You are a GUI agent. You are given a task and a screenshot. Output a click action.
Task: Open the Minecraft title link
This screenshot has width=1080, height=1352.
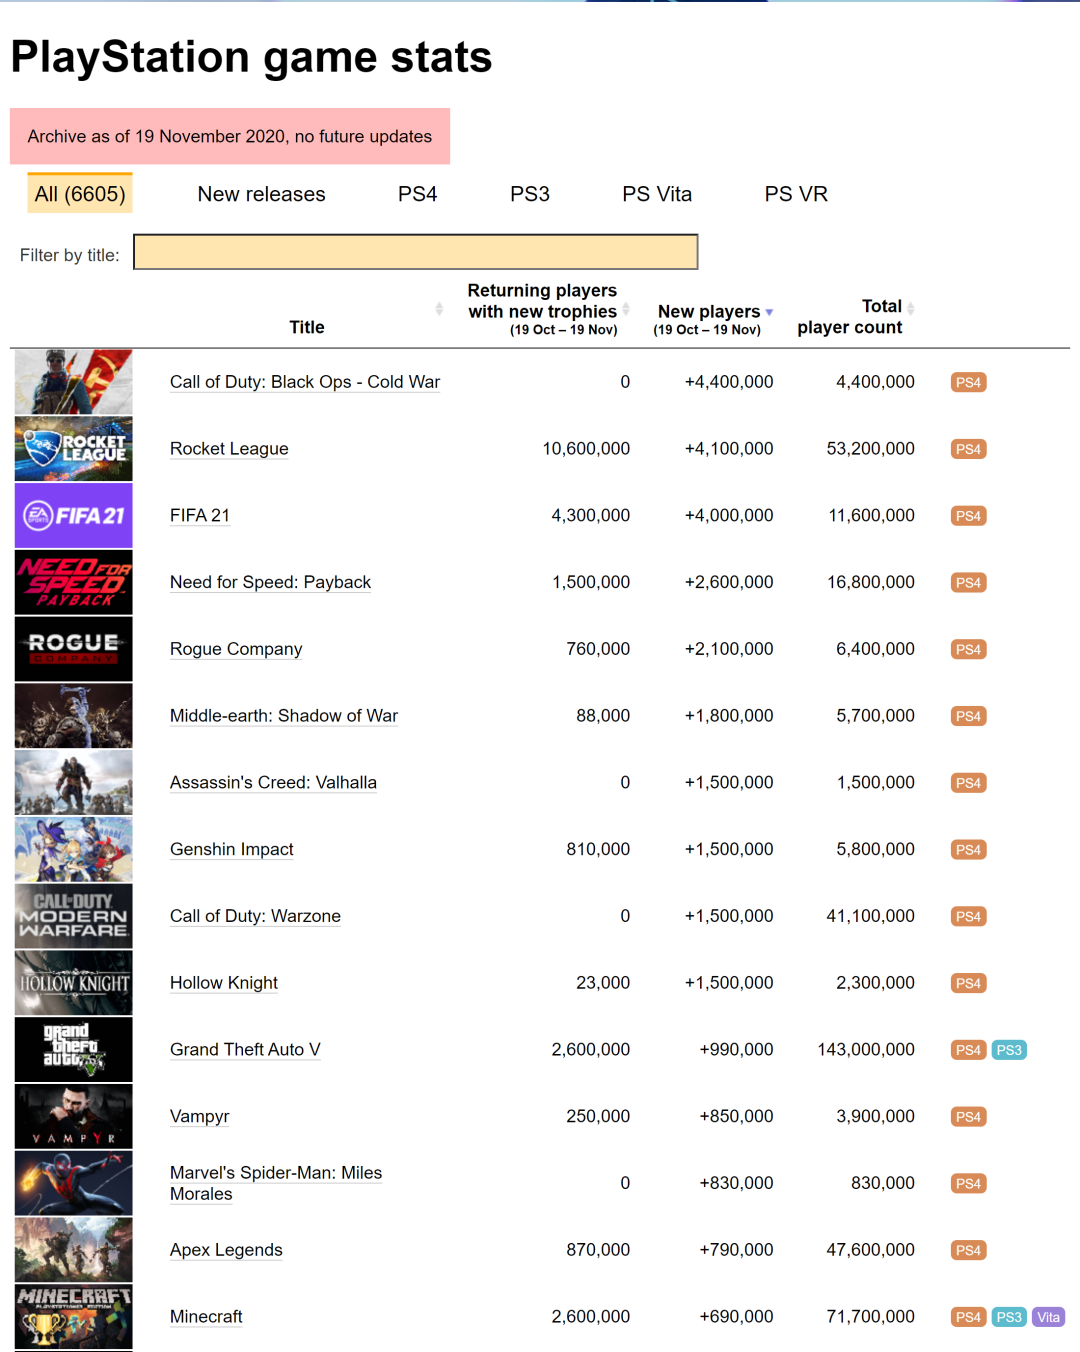[206, 1317]
